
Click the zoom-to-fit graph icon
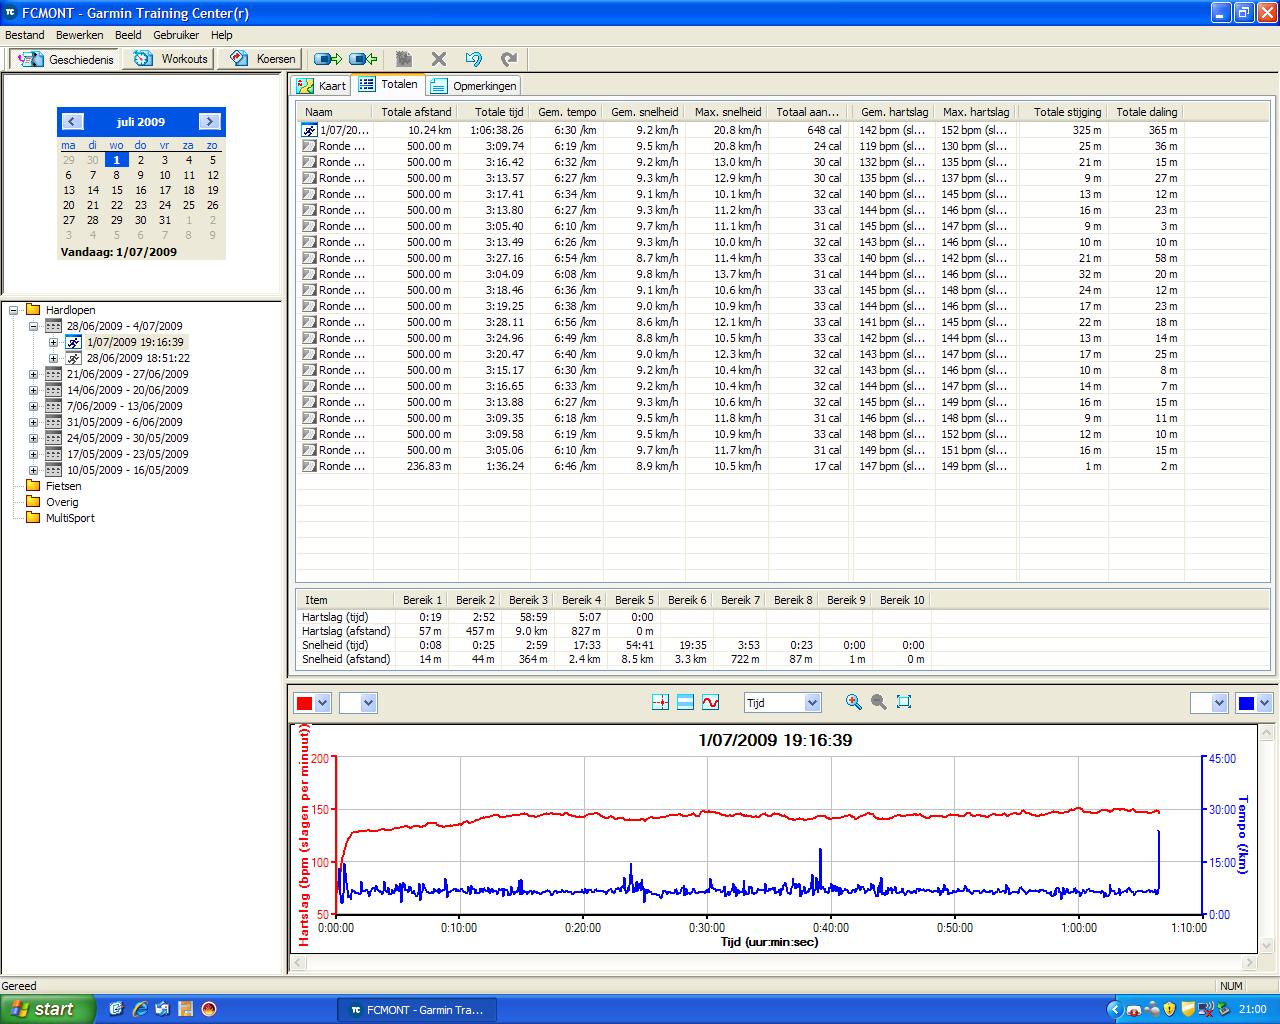(904, 702)
